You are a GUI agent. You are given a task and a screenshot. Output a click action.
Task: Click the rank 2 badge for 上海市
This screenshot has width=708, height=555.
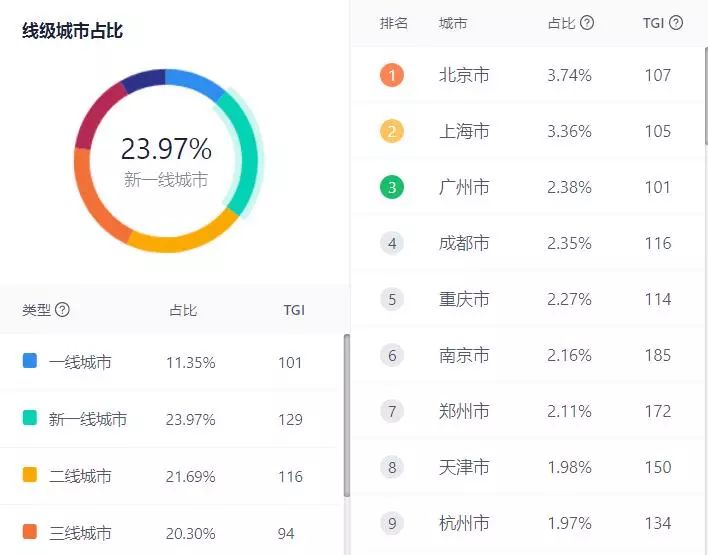[392, 131]
